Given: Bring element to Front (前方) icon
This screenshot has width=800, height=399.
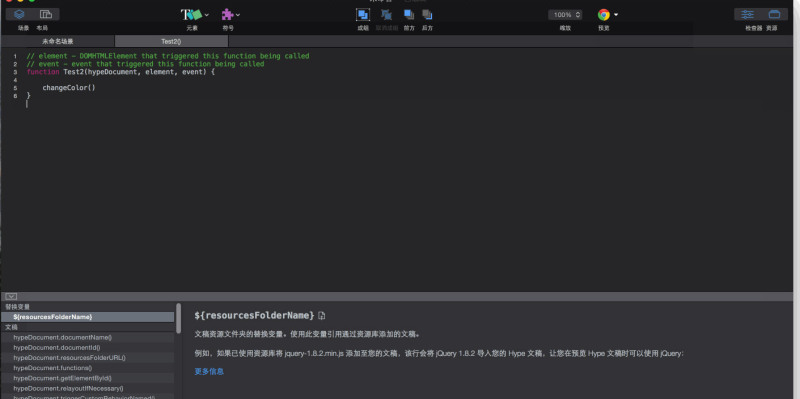Looking at the screenshot, I should coord(409,15).
